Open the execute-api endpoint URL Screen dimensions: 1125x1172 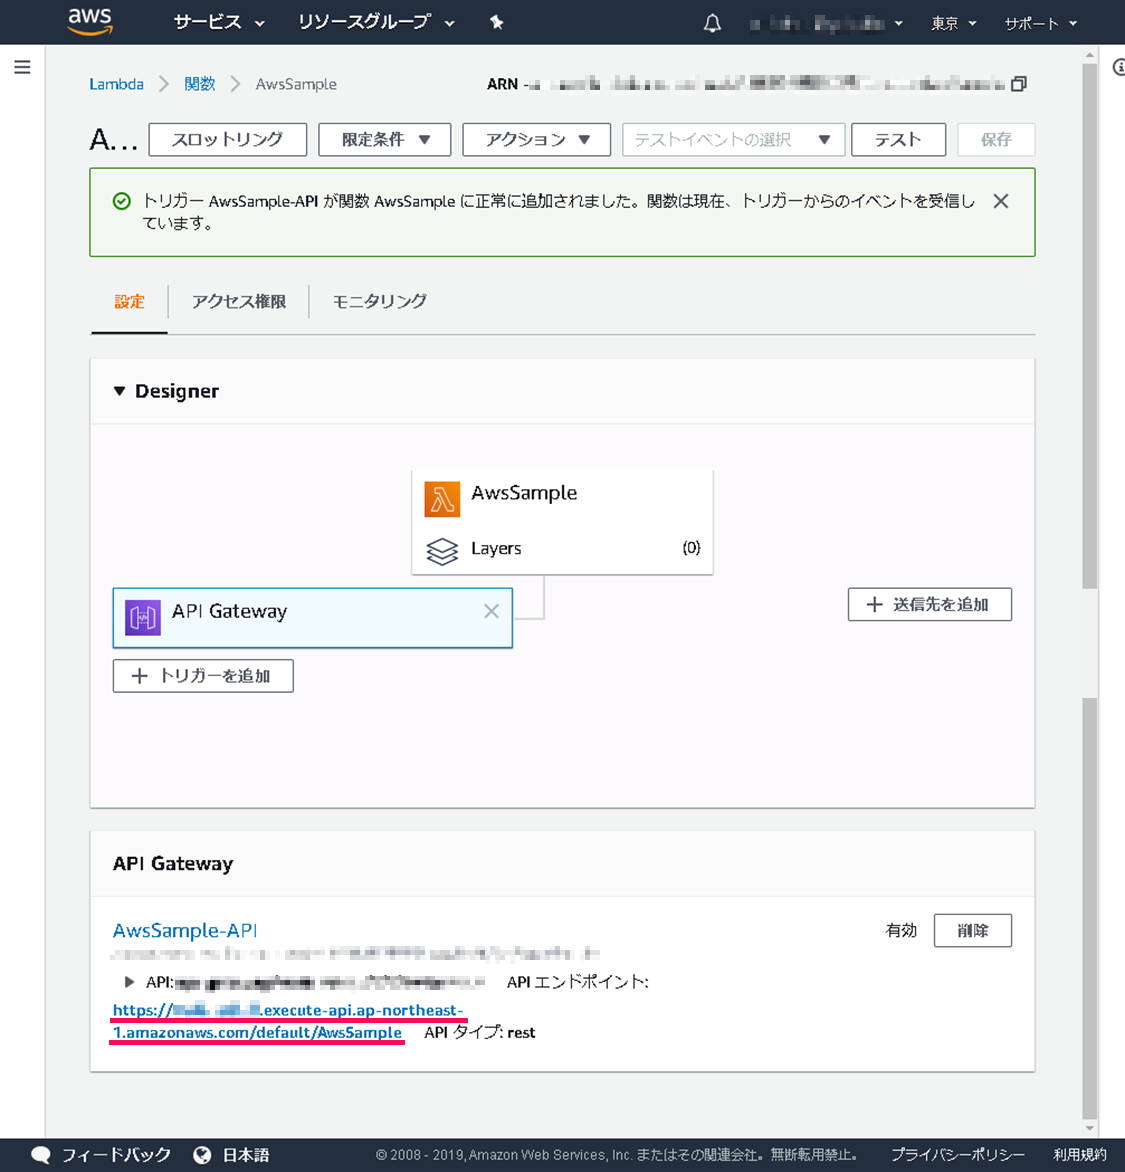pos(288,1021)
